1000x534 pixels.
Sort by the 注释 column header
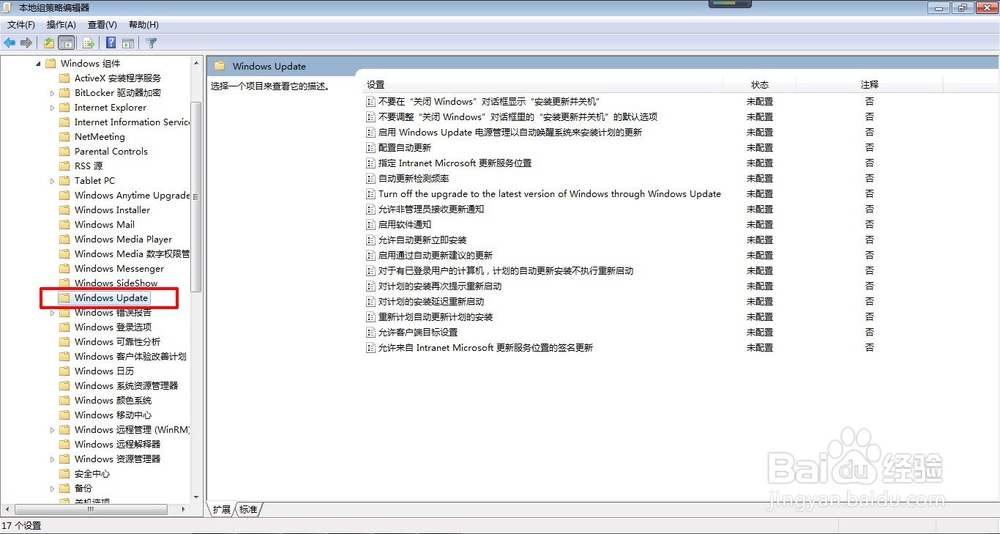pyautogui.click(x=869, y=85)
